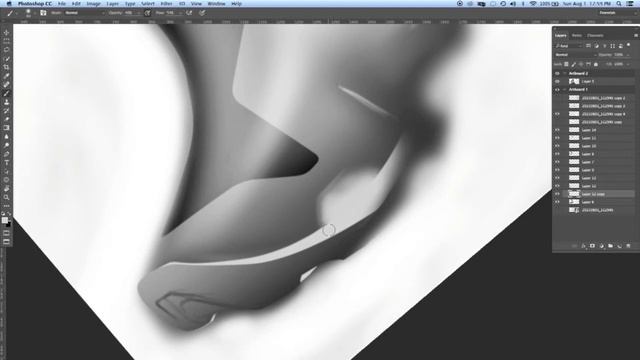The width and height of the screenshot is (640, 360).
Task: Turn layer filtering on or off
Action: 629,45
